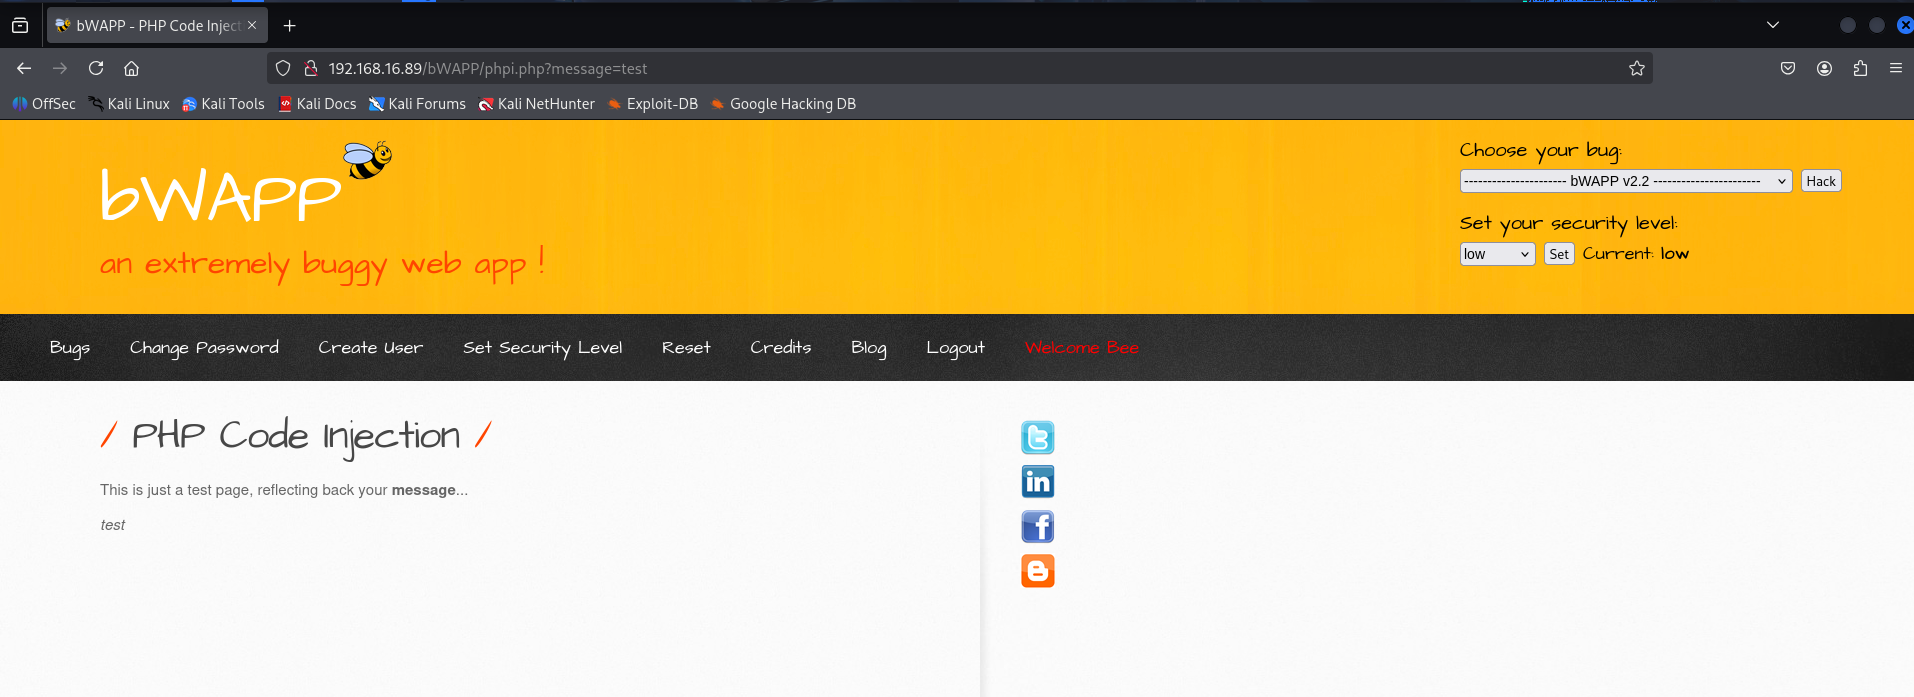
Task: Open a new tab with plus button
Action: point(289,25)
